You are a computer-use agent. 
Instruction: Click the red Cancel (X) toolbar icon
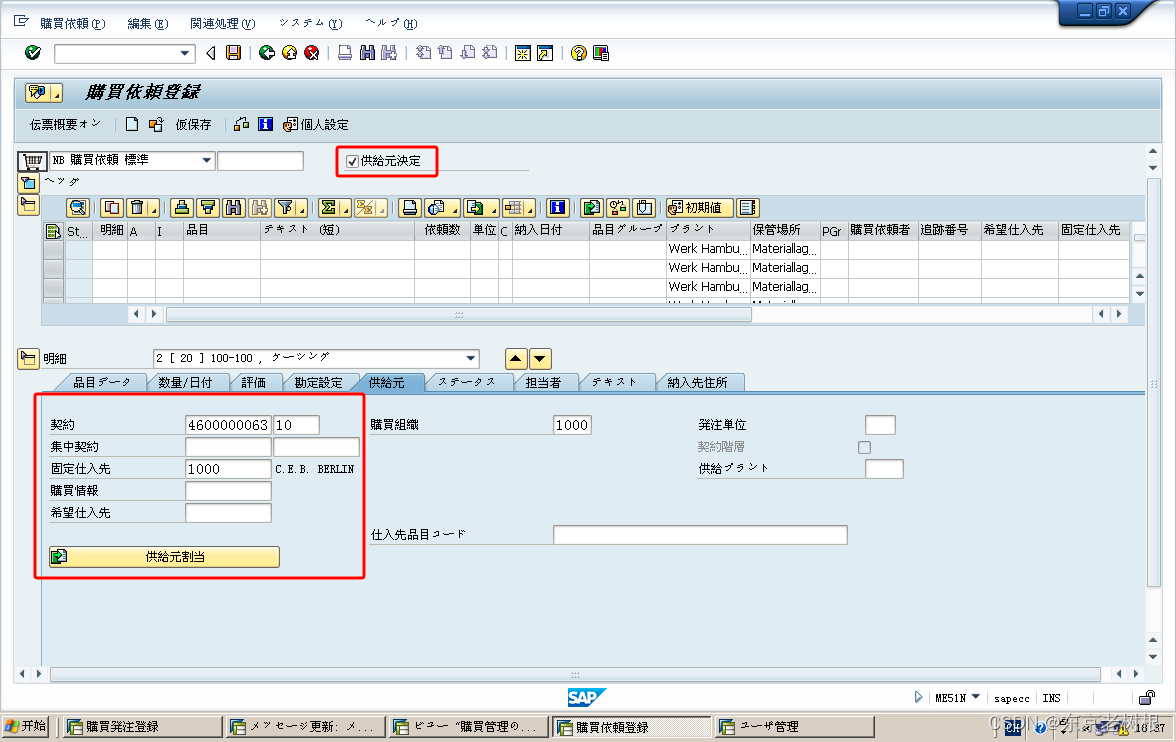pyautogui.click(x=311, y=53)
